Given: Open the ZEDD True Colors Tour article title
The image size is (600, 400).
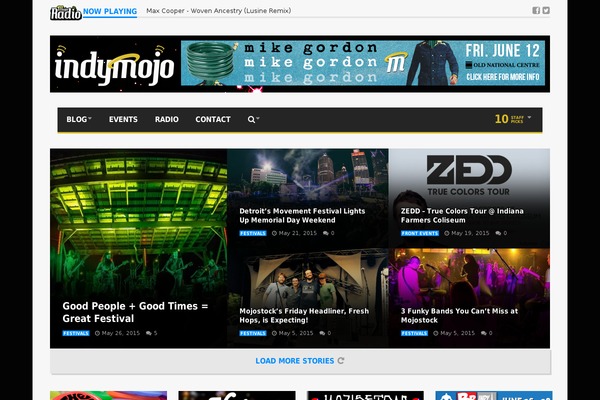Looking at the screenshot, I should 462,216.
